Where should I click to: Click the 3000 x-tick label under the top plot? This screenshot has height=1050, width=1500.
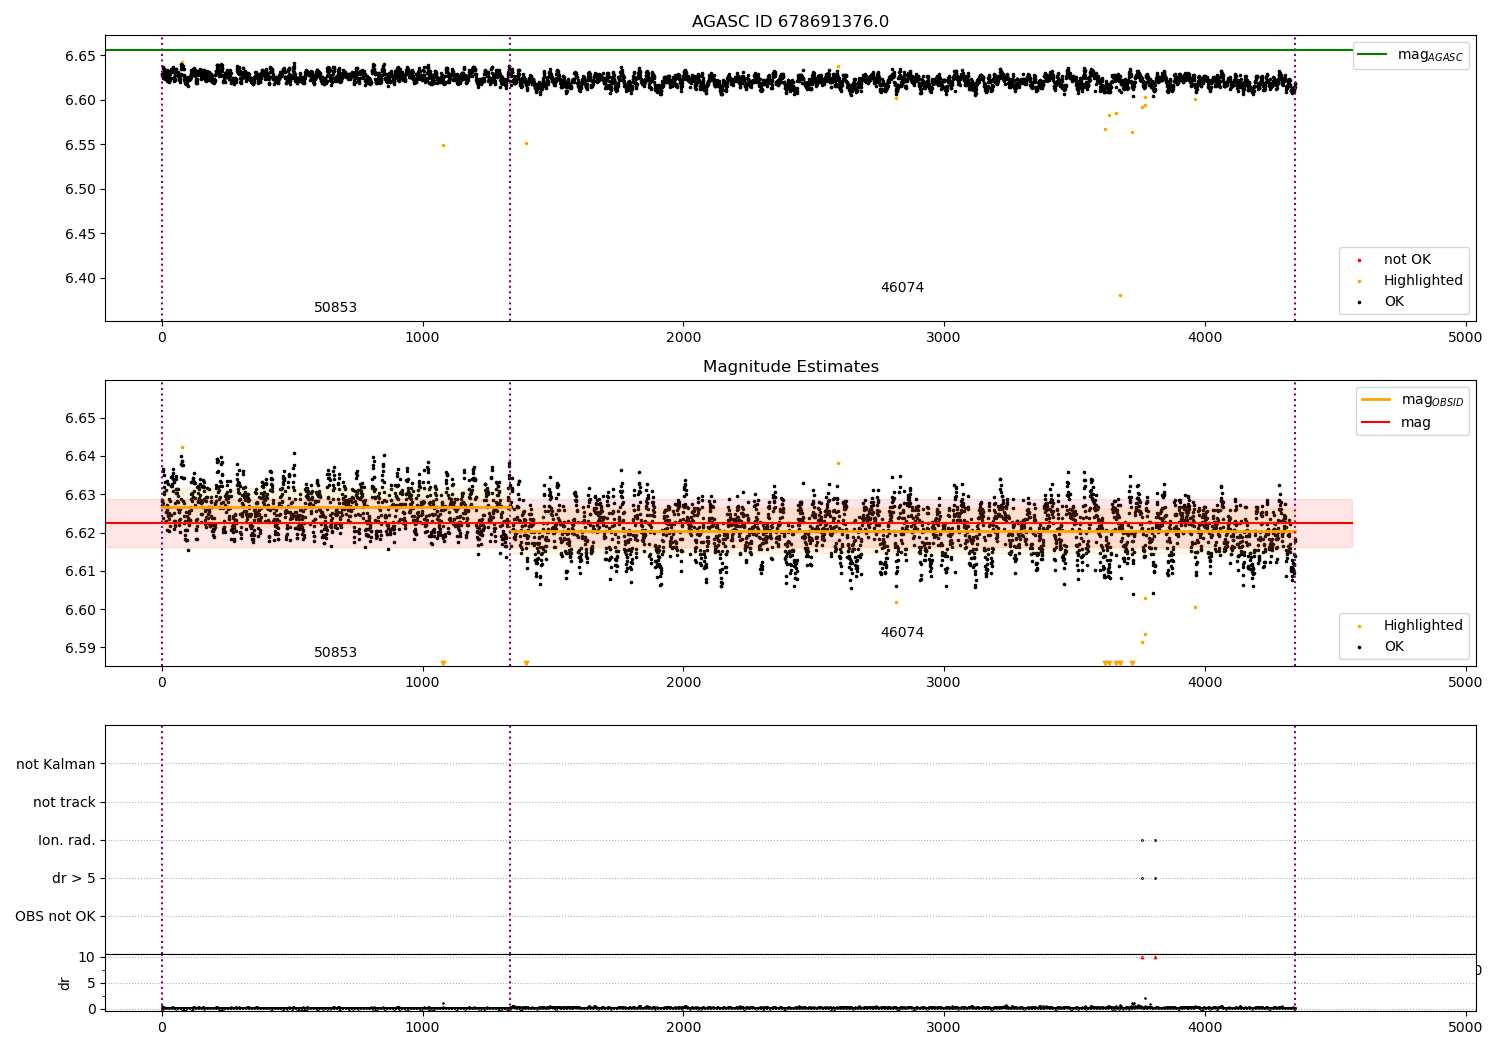click(944, 337)
